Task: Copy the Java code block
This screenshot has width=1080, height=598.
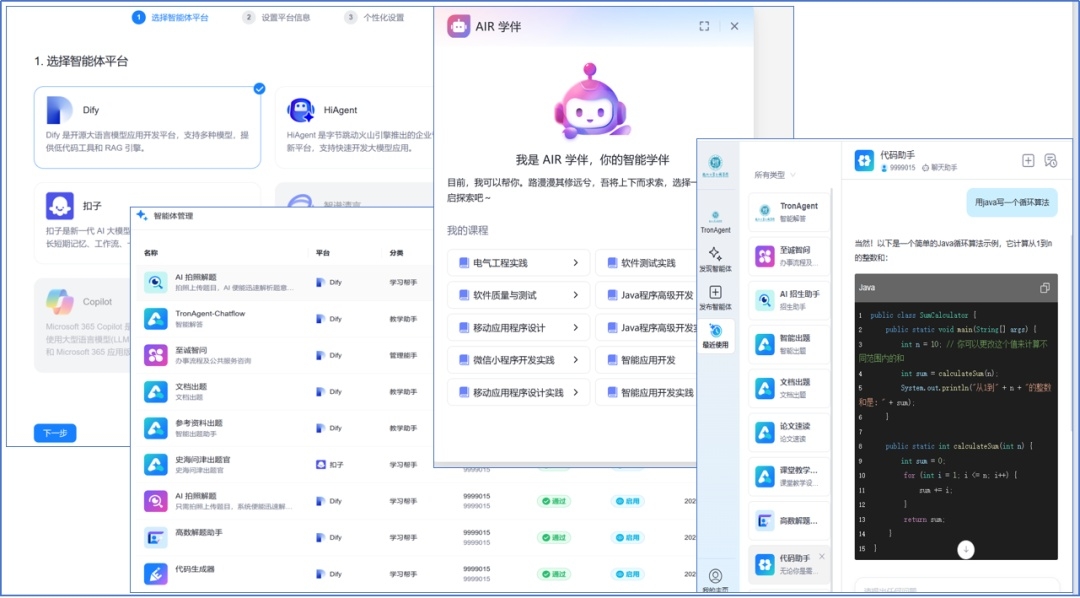Action: click(1045, 288)
